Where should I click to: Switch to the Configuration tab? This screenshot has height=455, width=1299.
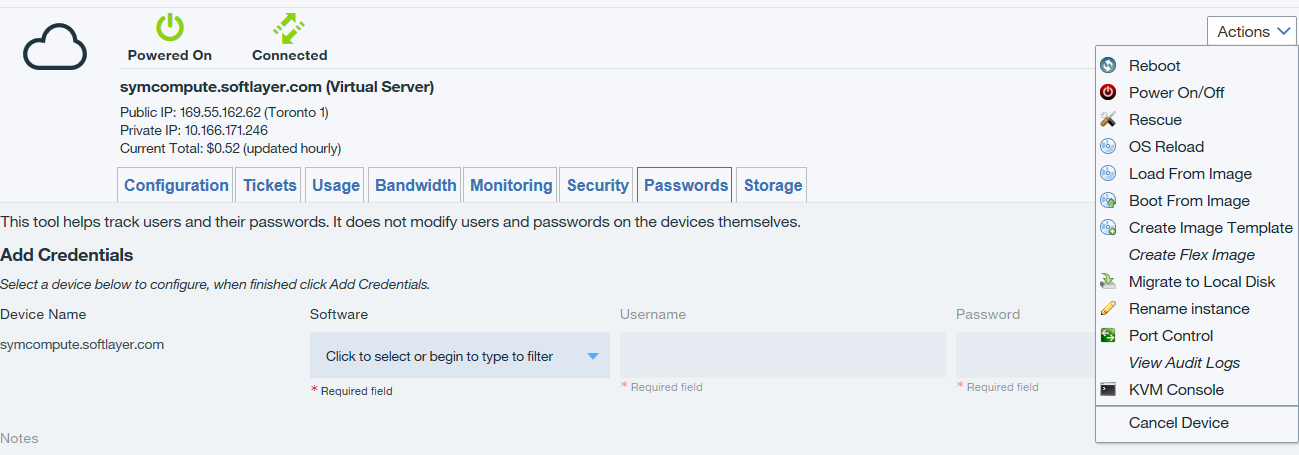[176, 185]
